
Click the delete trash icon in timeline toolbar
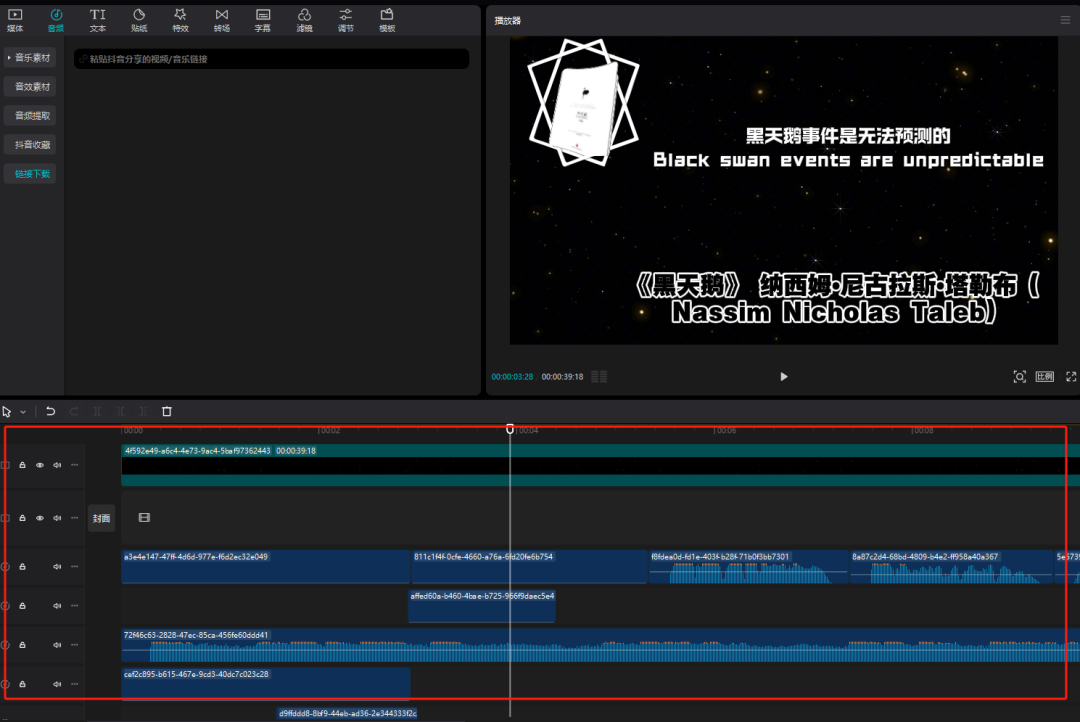tap(167, 411)
